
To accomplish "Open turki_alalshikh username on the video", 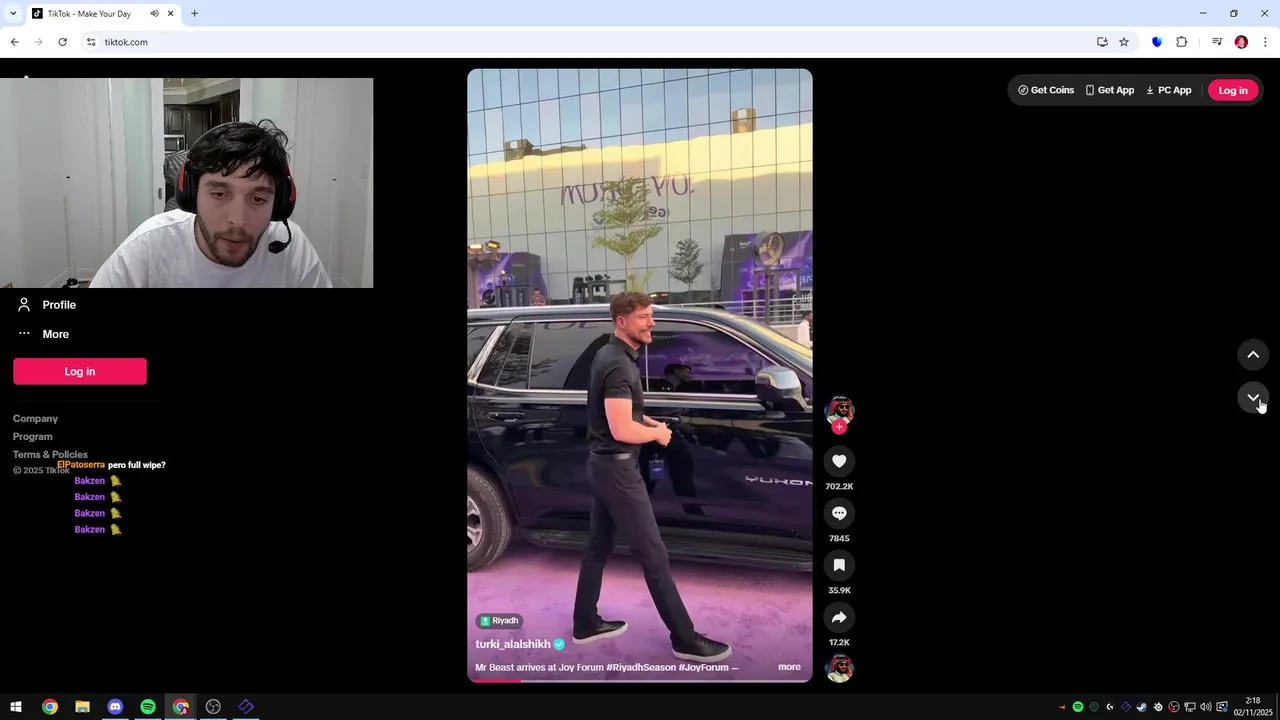I will pos(513,644).
